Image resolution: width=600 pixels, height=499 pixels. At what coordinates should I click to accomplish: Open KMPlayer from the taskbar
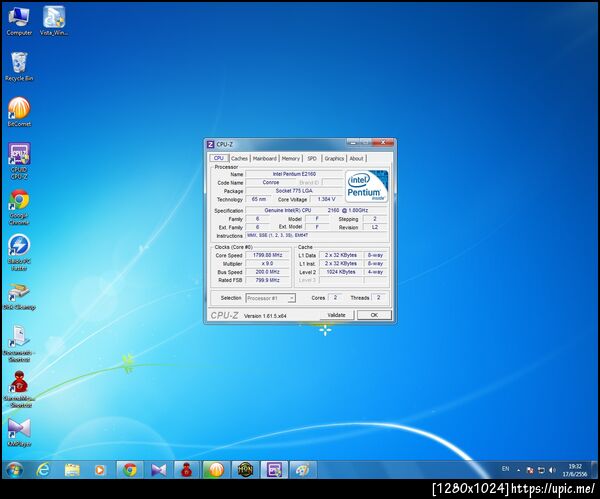[158, 470]
